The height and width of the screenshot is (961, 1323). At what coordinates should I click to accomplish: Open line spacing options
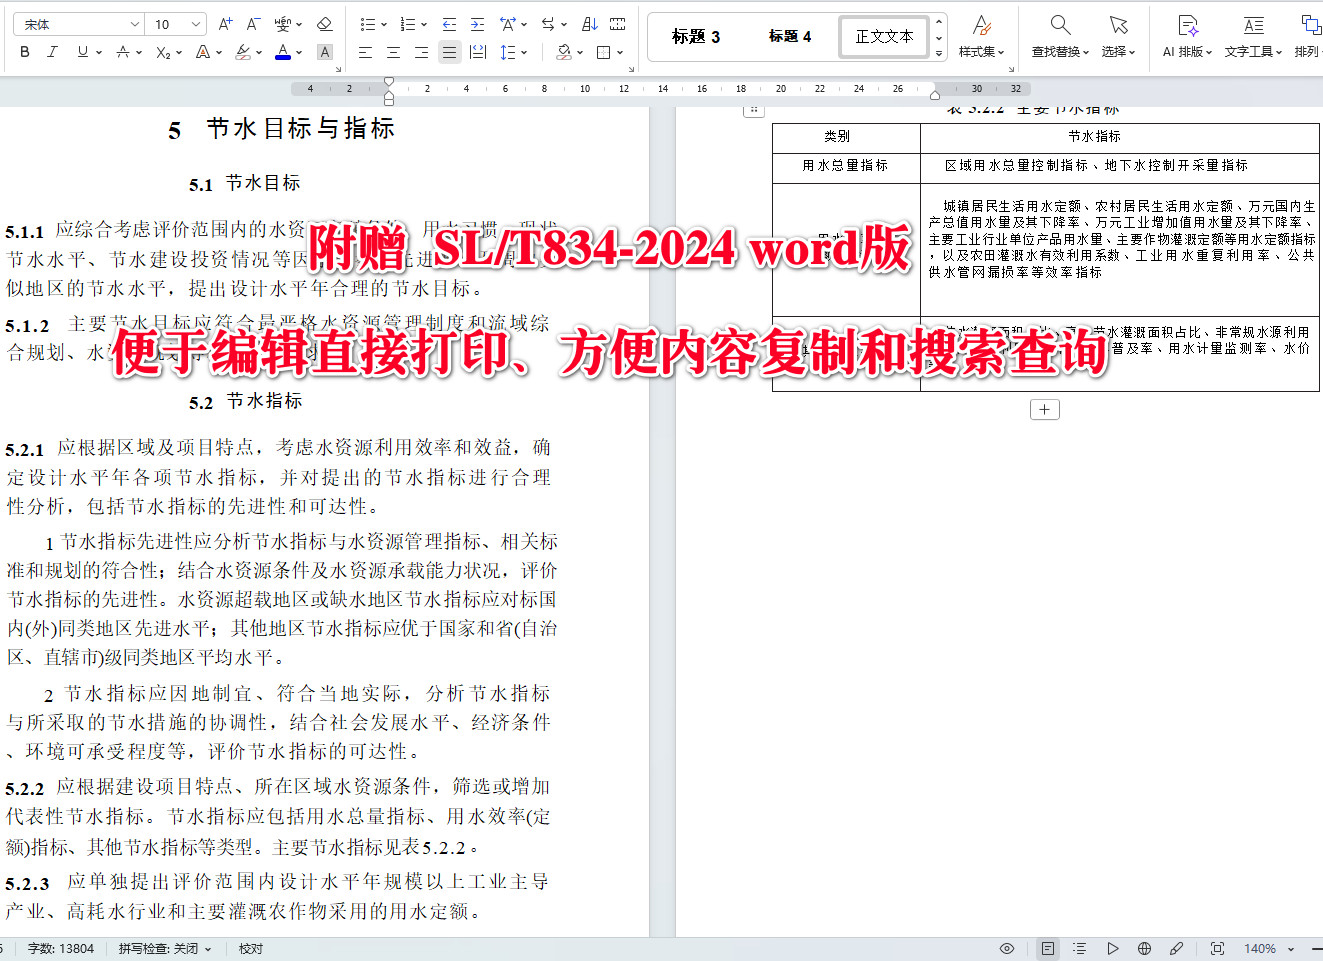(x=508, y=52)
